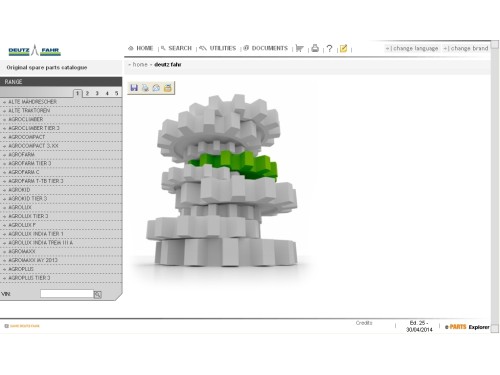Open help via the question mark icon

[x=329, y=49]
